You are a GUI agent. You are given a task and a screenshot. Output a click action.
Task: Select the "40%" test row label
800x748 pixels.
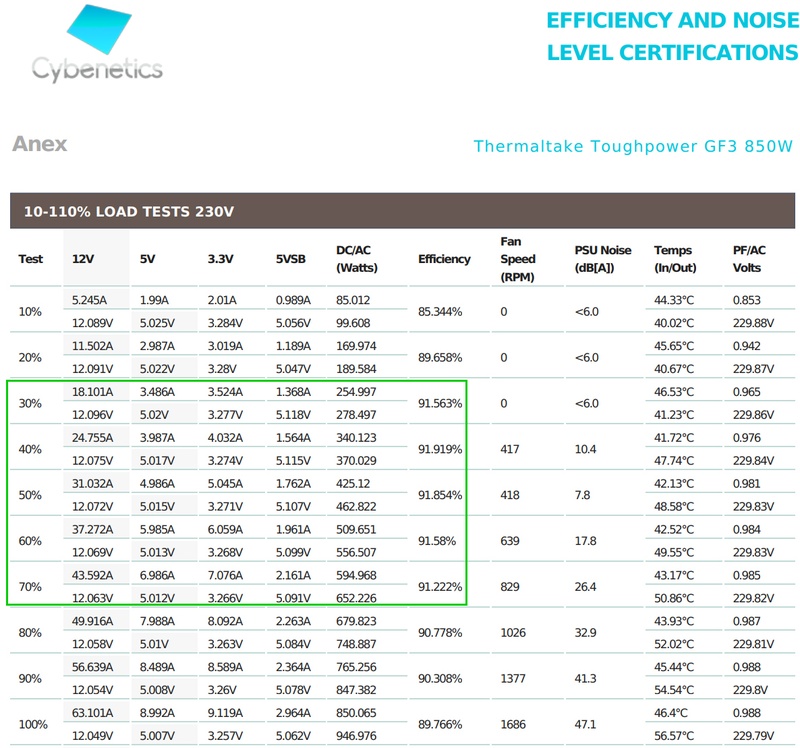pyautogui.click(x=30, y=450)
